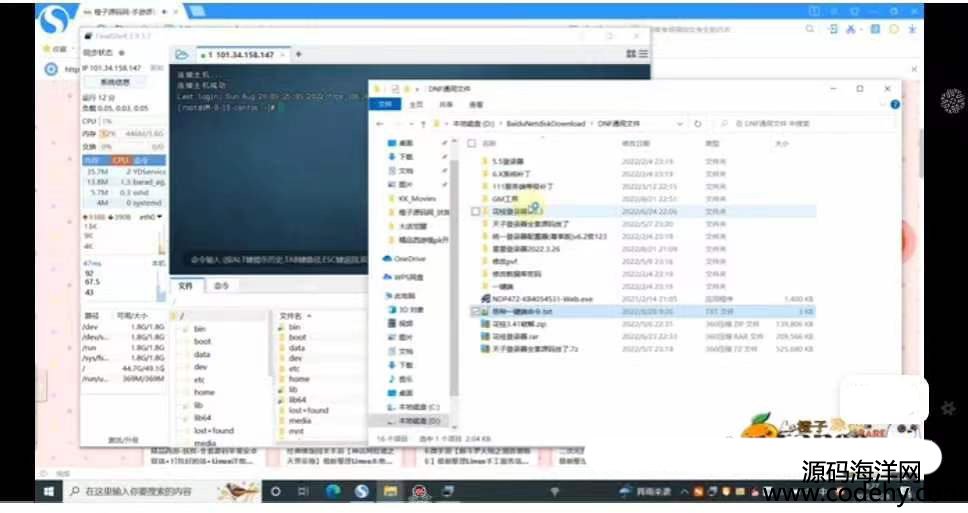968x513 pixels.
Task: Open the 查看 ribbon tab in Explorer
Action: 475,104
